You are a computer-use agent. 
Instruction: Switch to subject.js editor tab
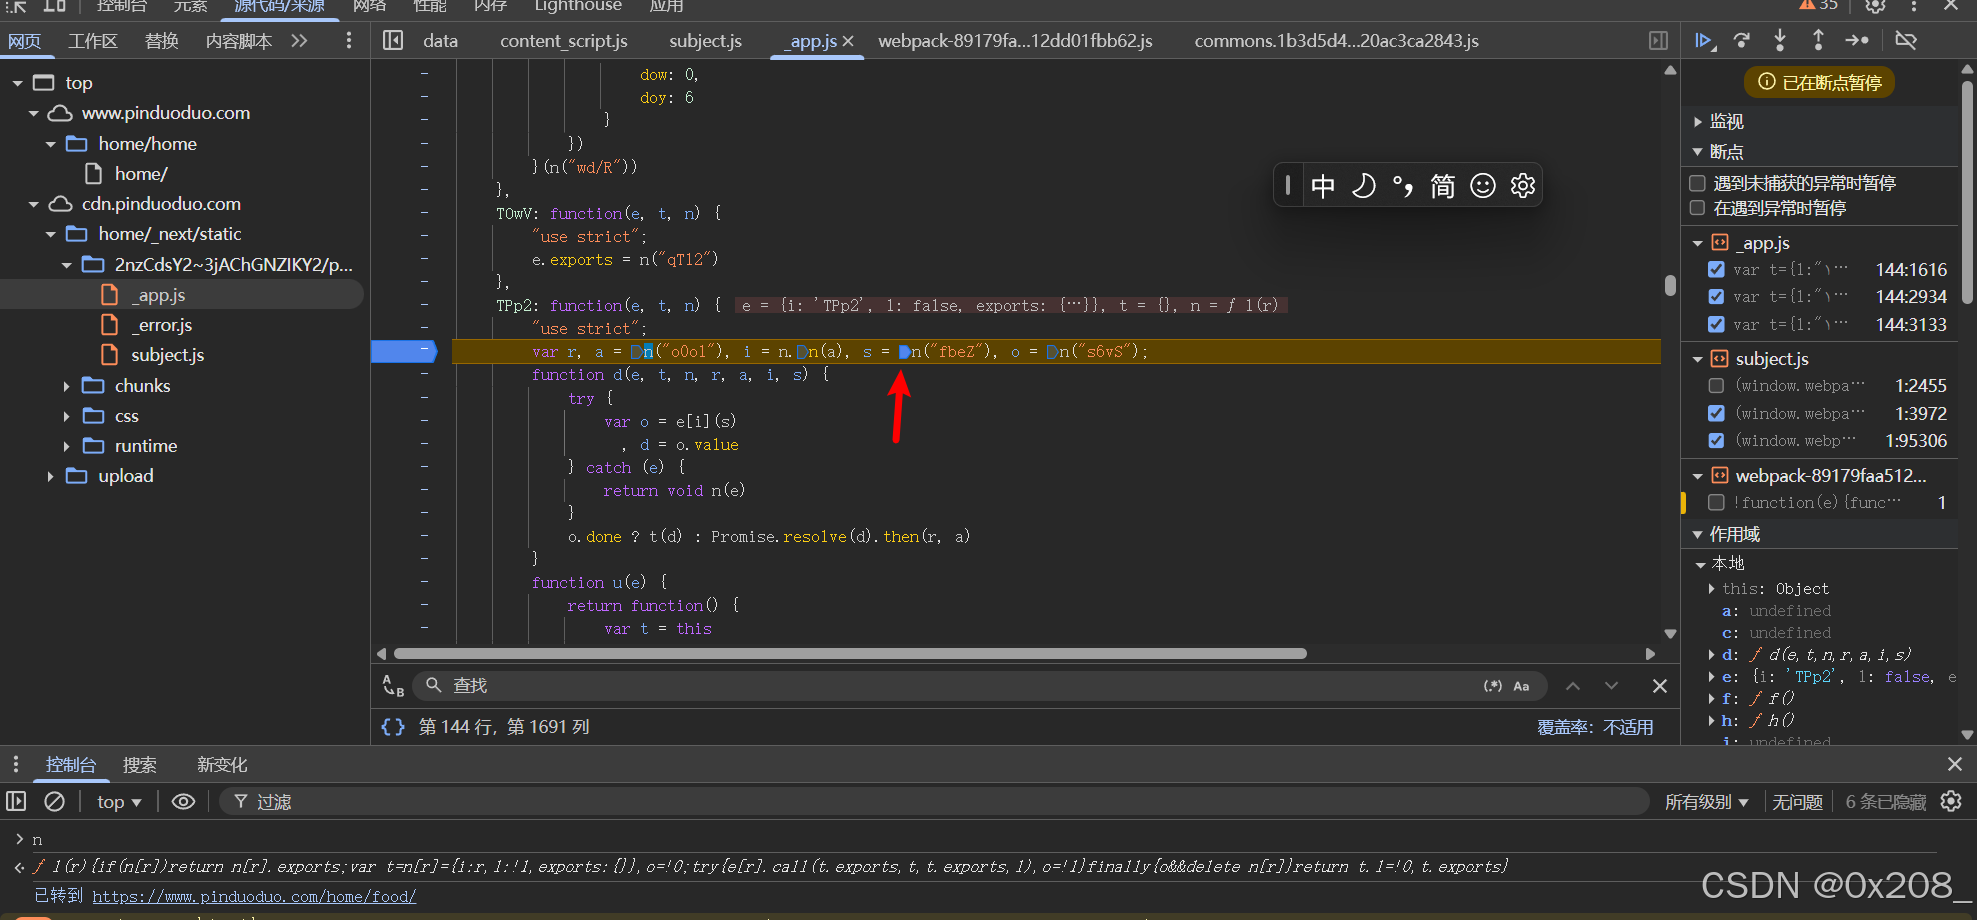point(705,41)
